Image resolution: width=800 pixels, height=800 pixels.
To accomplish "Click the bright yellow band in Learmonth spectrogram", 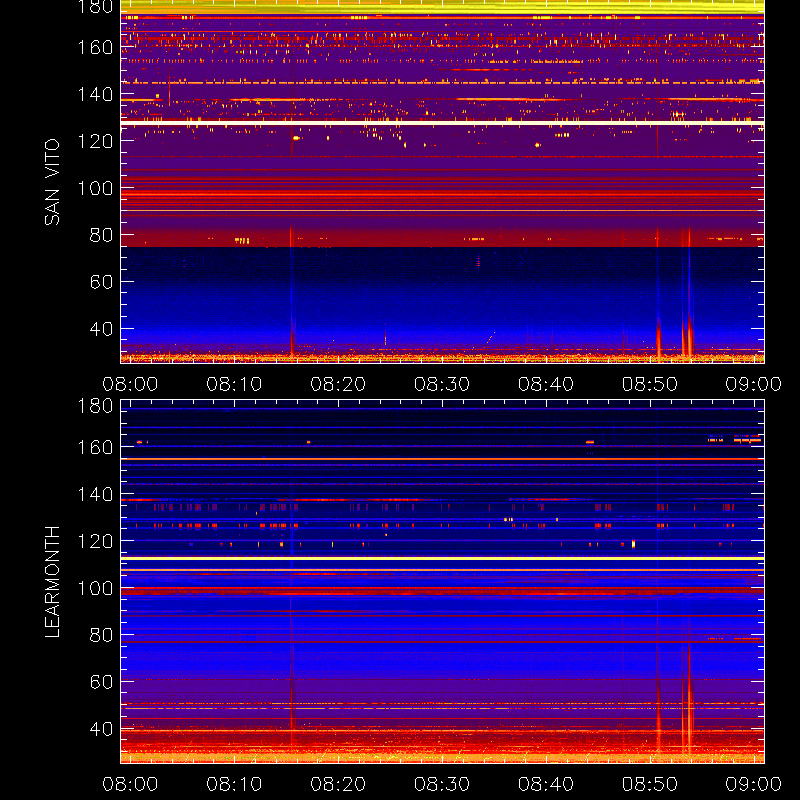I will [442, 559].
